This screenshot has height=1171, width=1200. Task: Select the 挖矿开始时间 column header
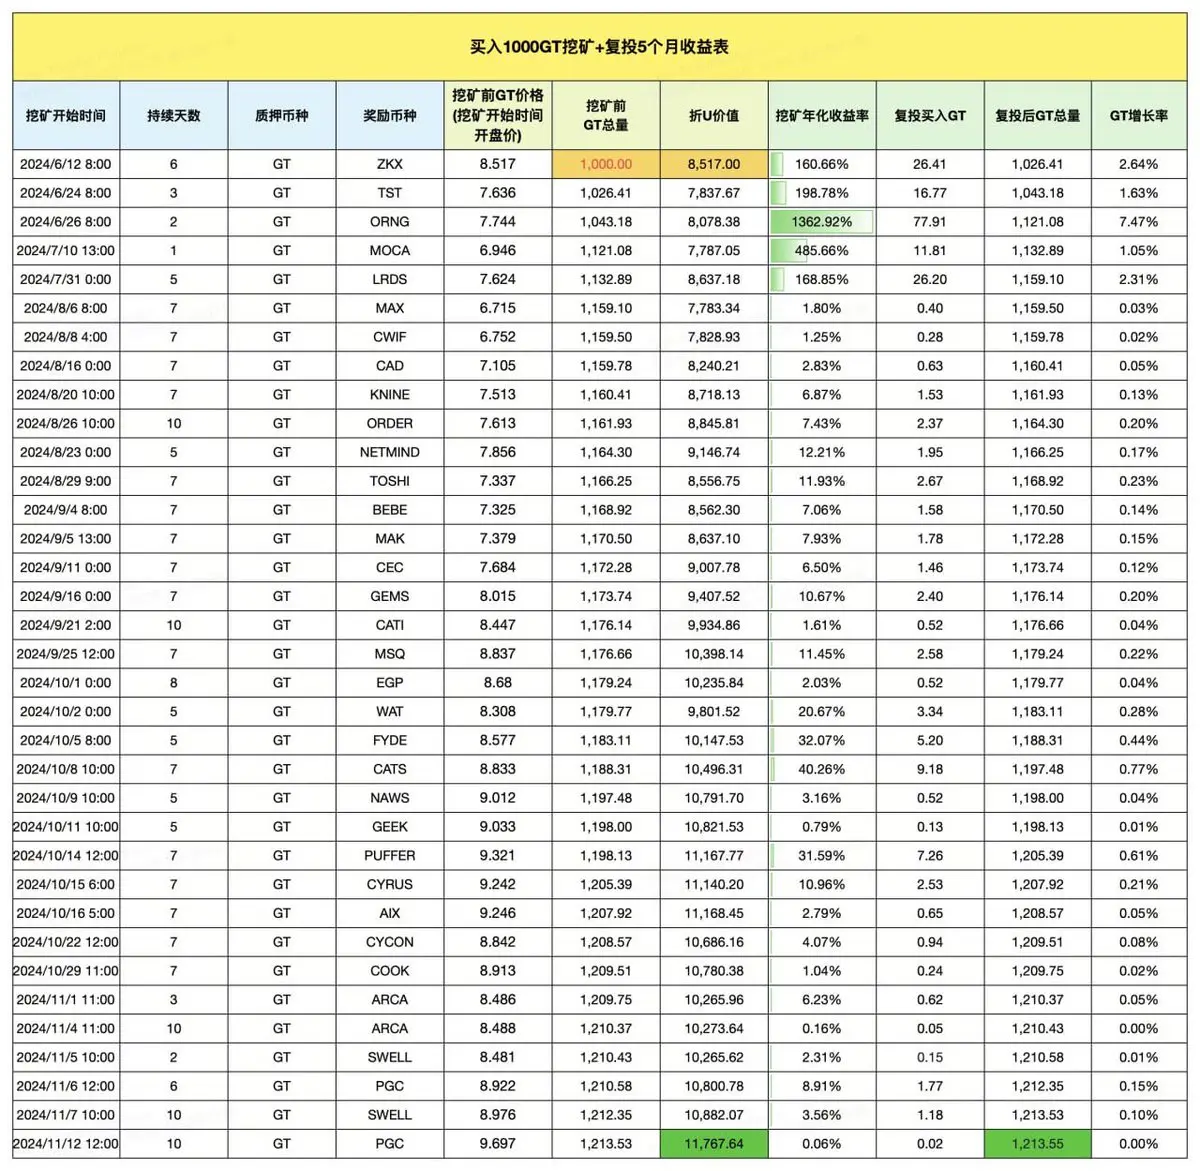(66, 116)
